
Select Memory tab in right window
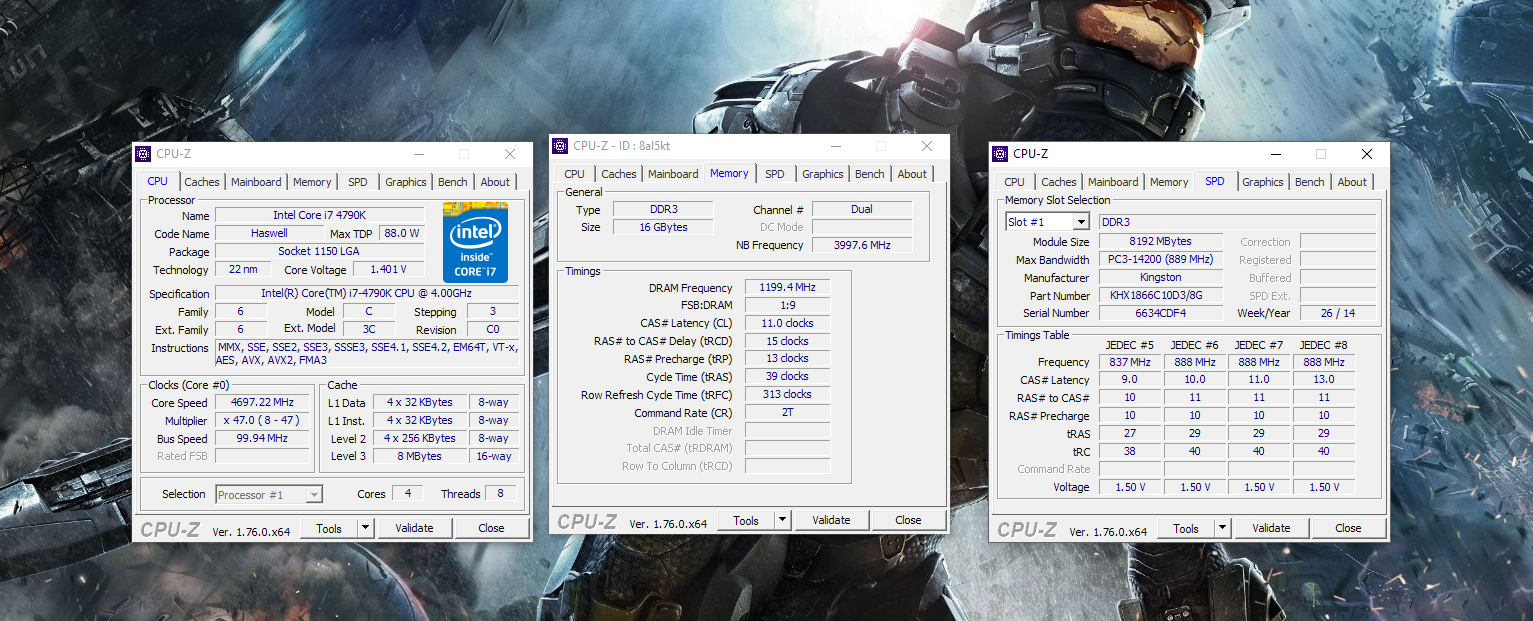point(1169,182)
